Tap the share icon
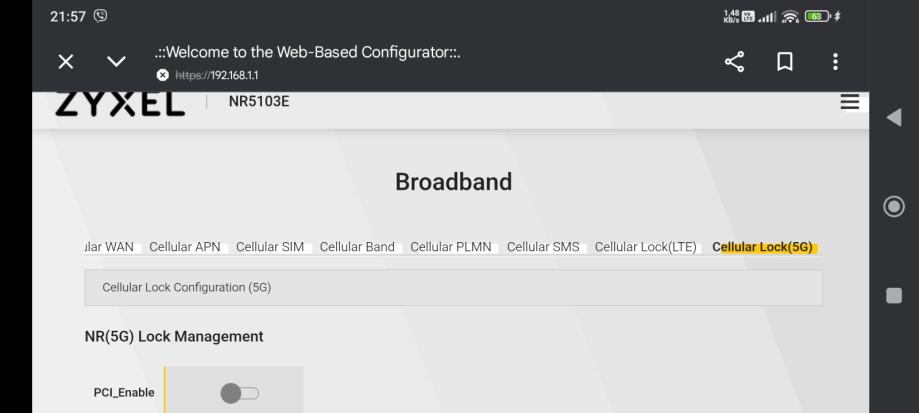The width and height of the screenshot is (919, 413). click(735, 62)
